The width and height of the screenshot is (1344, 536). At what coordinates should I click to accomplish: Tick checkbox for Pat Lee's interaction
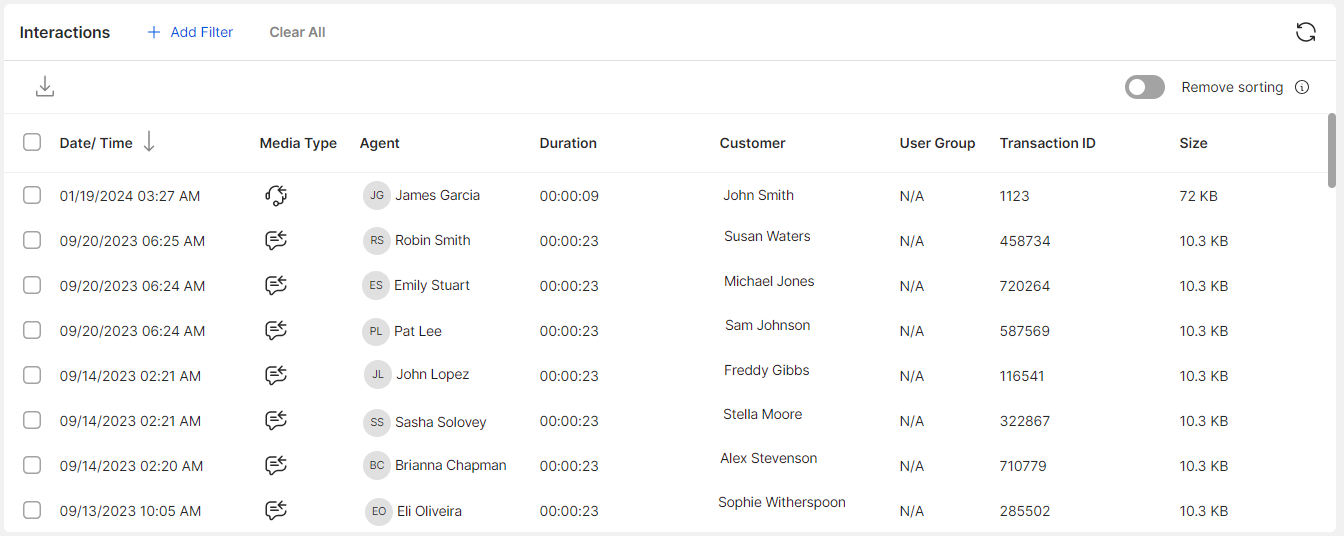[x=32, y=330]
